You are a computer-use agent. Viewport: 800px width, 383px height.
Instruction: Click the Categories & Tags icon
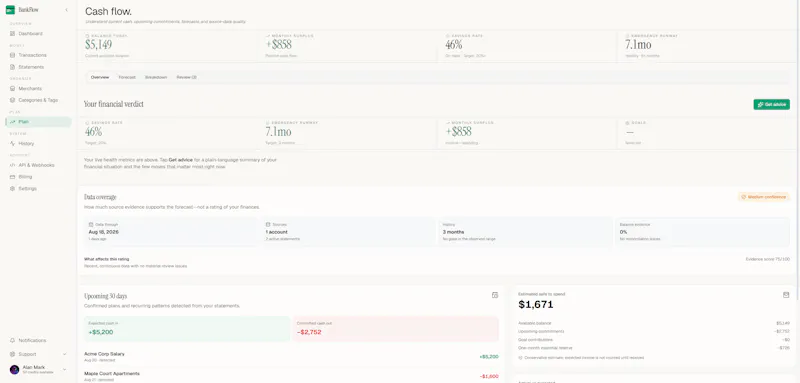tap(13, 100)
